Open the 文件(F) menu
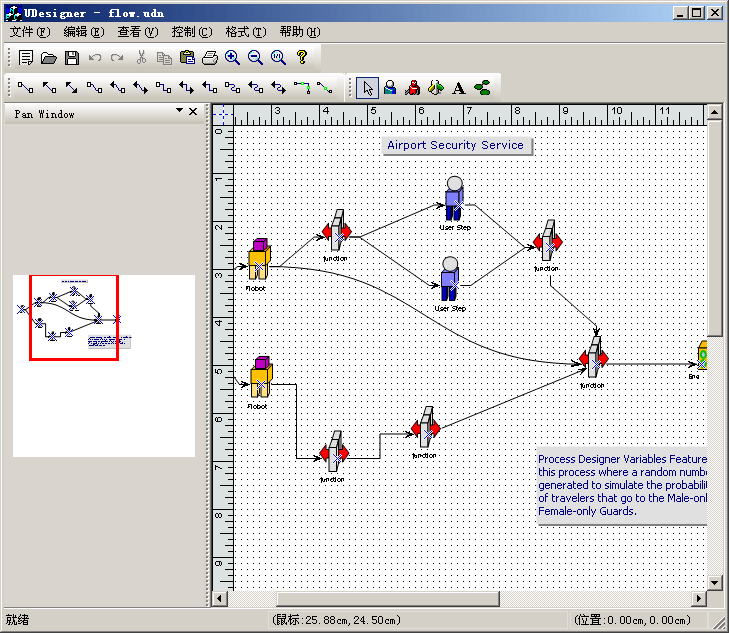729x633 pixels. click(29, 32)
